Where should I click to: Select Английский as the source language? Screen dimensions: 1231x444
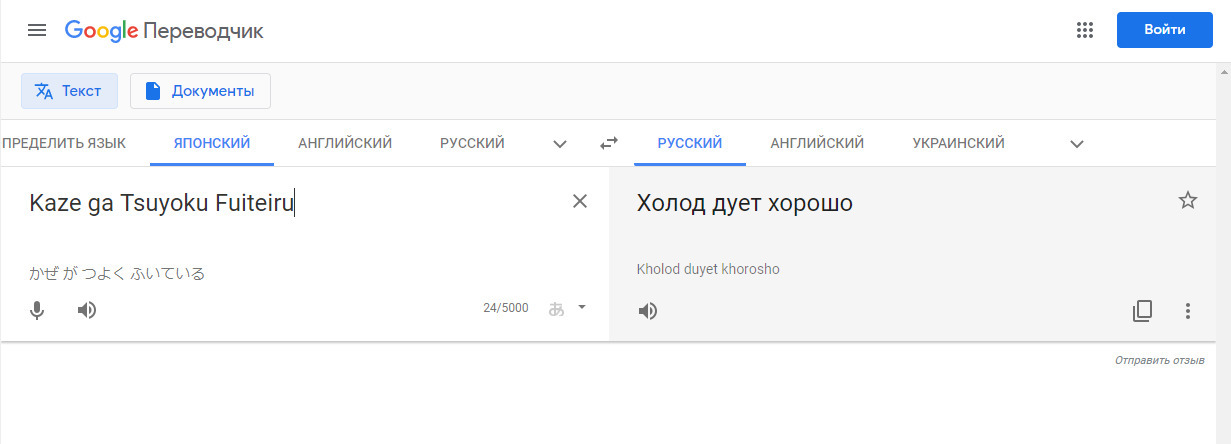pyautogui.click(x=345, y=143)
